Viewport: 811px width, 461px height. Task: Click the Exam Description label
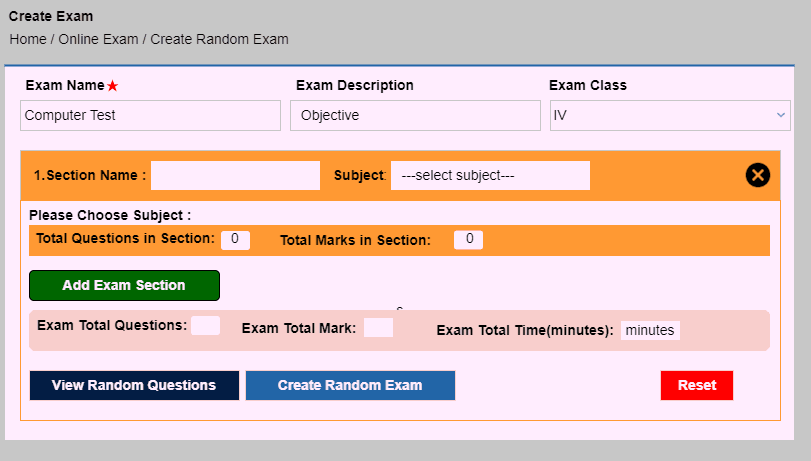[x=355, y=85]
